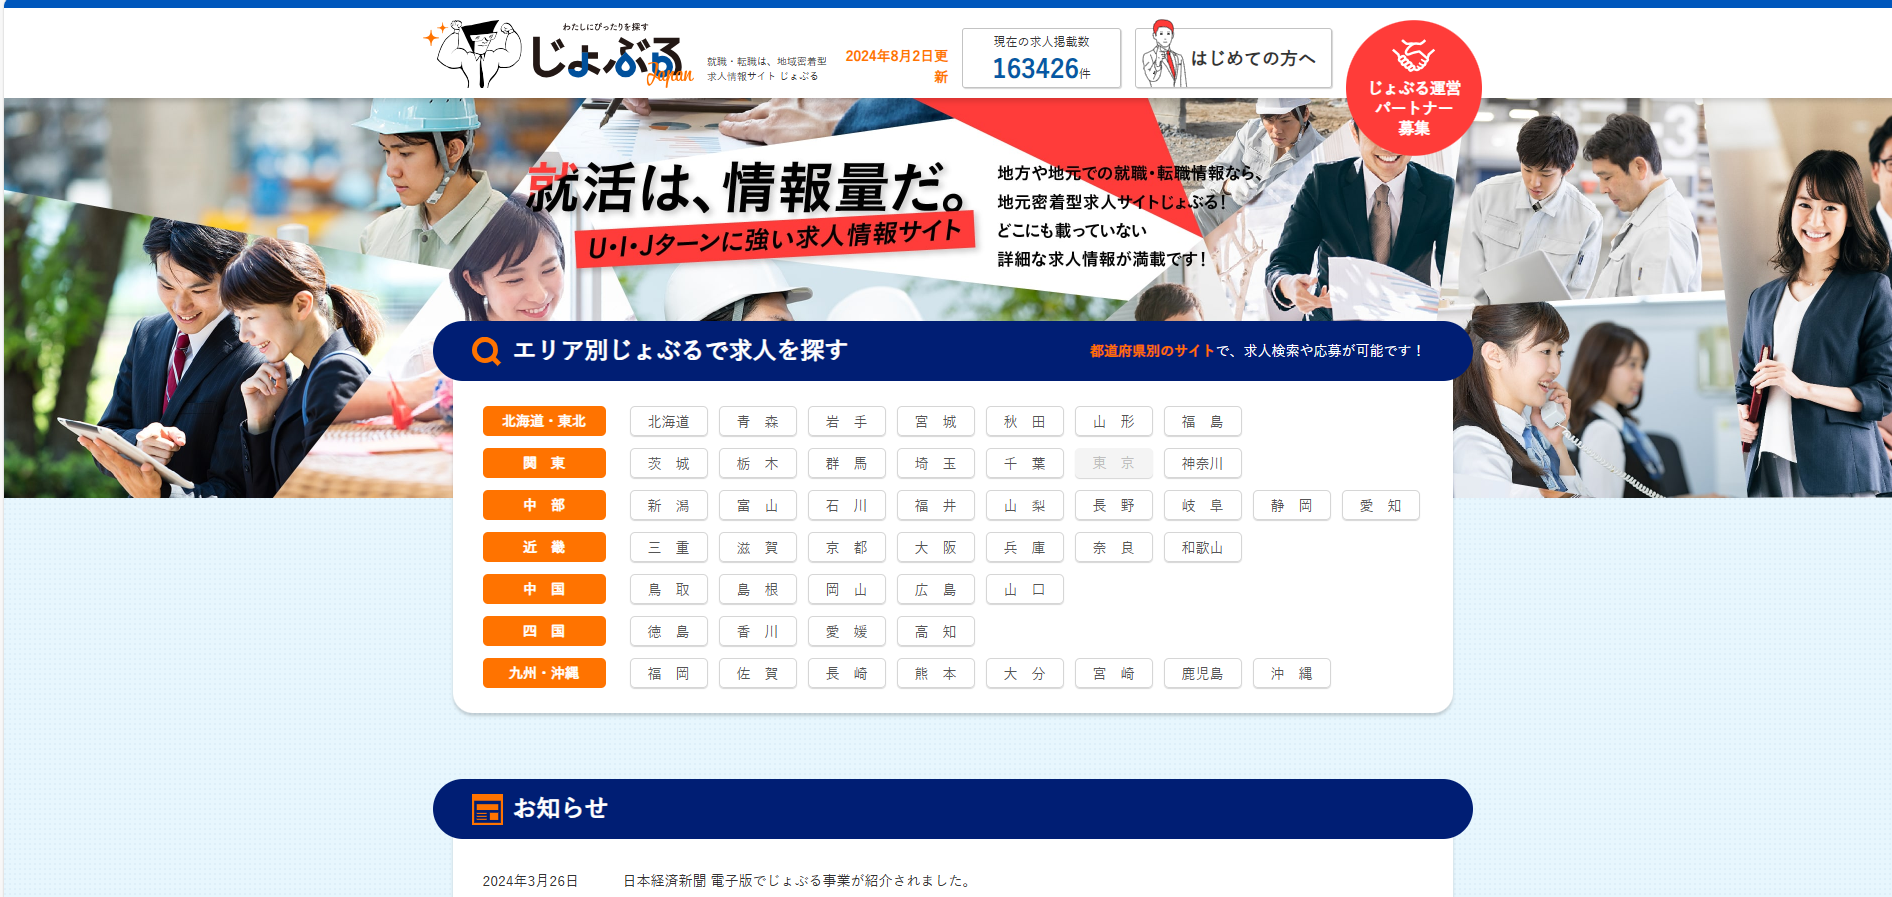Choose 大阪 prefecture button
This screenshot has height=897, width=1892.
[x=935, y=548]
